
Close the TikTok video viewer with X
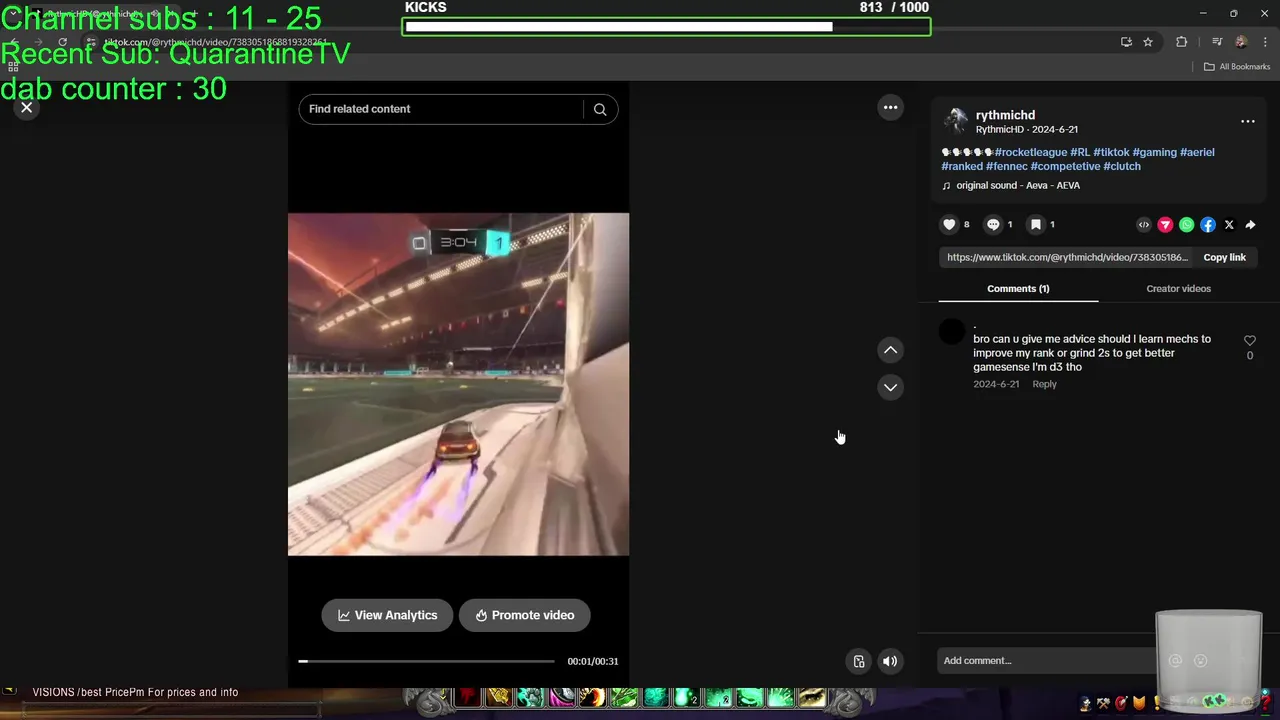27,107
